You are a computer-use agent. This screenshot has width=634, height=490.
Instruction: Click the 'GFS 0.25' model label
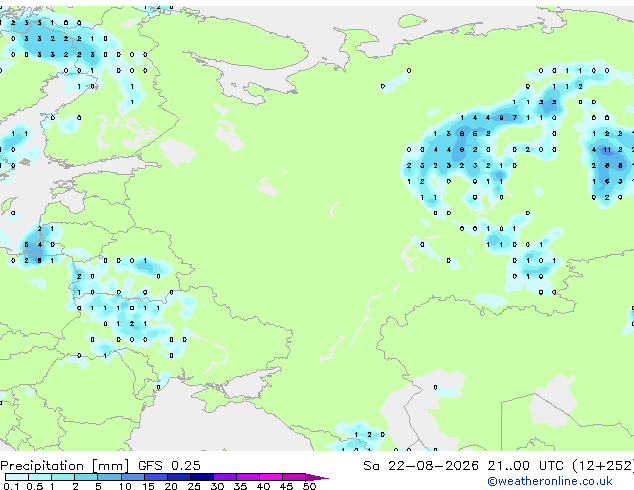click(x=169, y=466)
